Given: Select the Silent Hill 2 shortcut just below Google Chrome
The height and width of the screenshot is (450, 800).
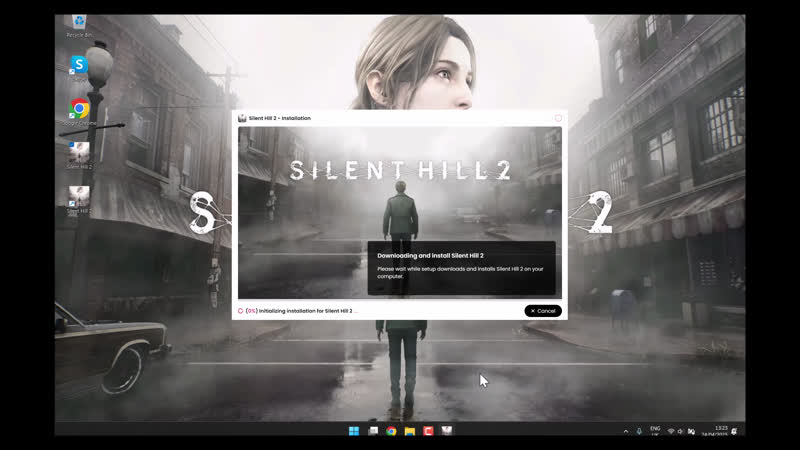Looking at the screenshot, I should click(x=79, y=156).
